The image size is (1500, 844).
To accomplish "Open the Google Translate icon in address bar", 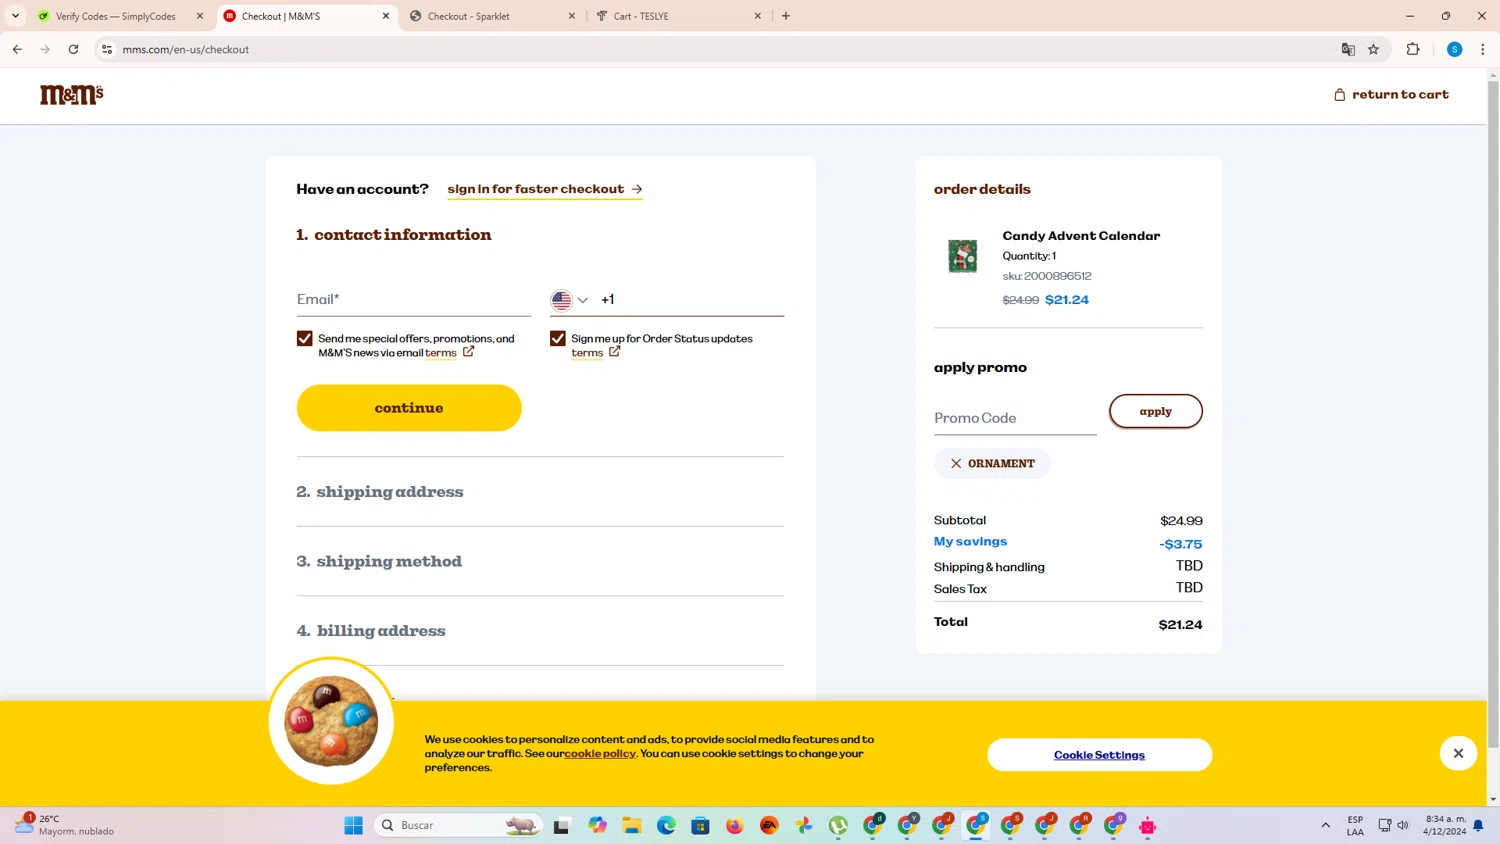I will point(1348,49).
